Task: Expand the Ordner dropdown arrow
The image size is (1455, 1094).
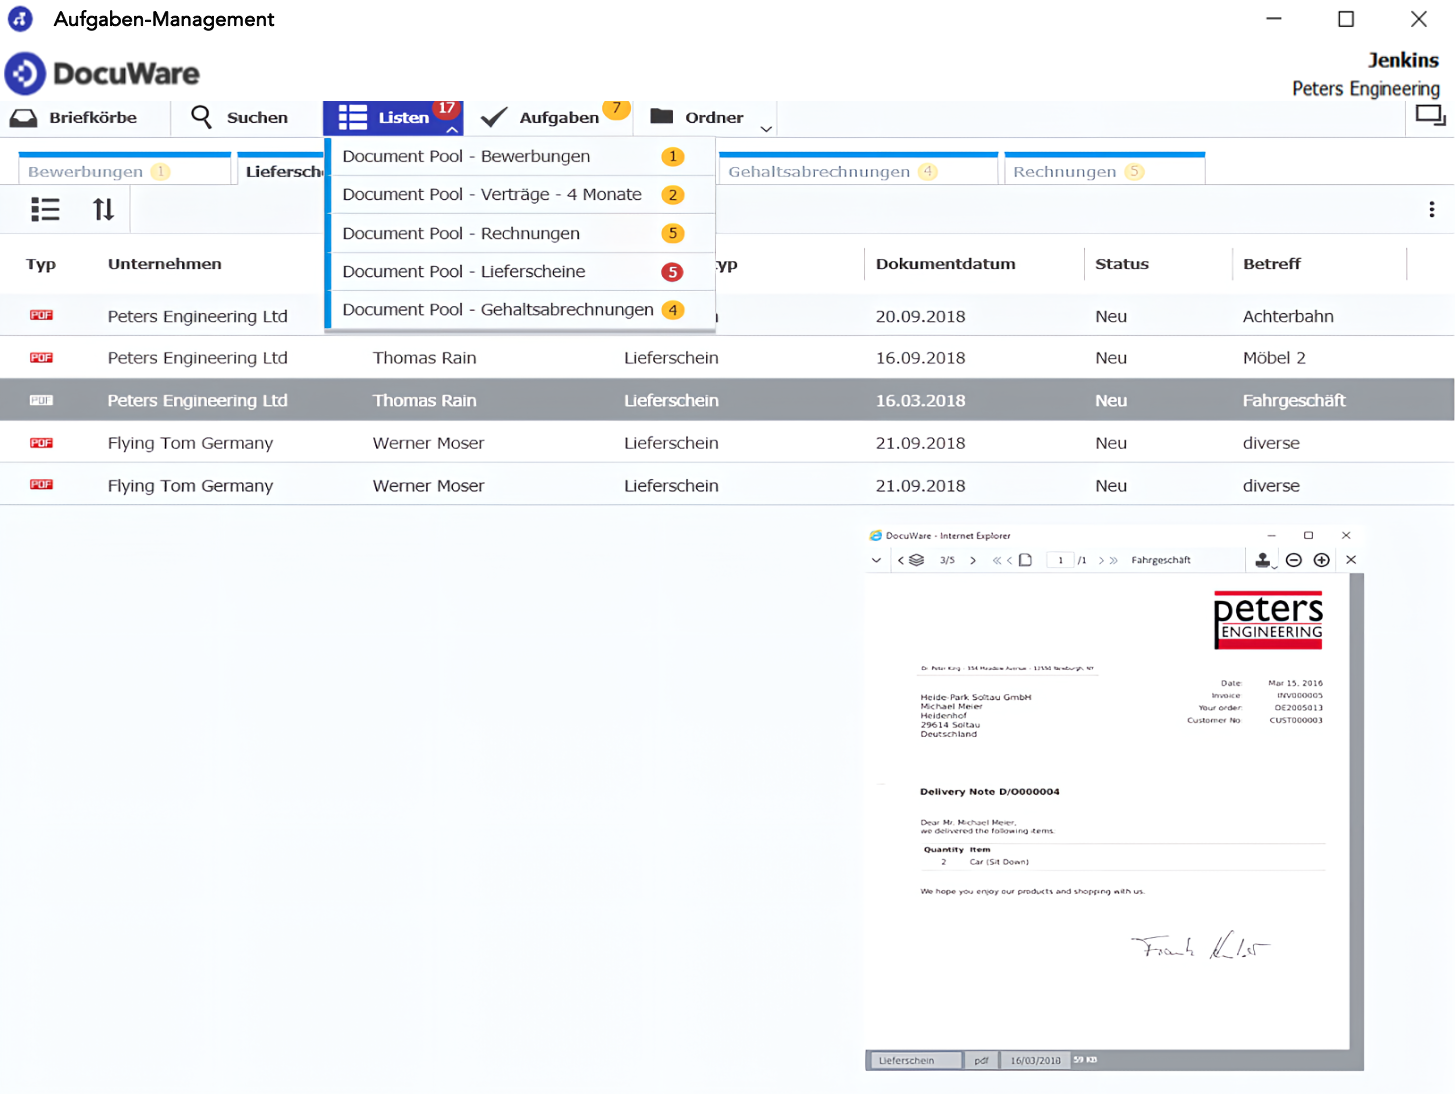Action: pos(766,128)
